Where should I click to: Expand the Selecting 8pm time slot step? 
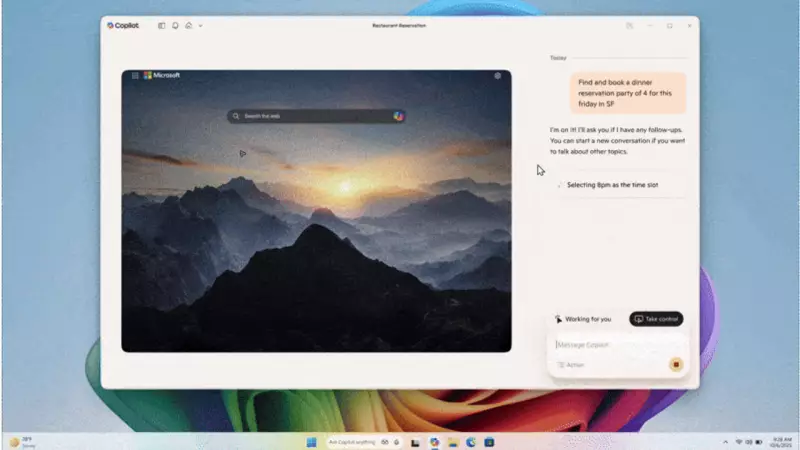(x=612, y=185)
